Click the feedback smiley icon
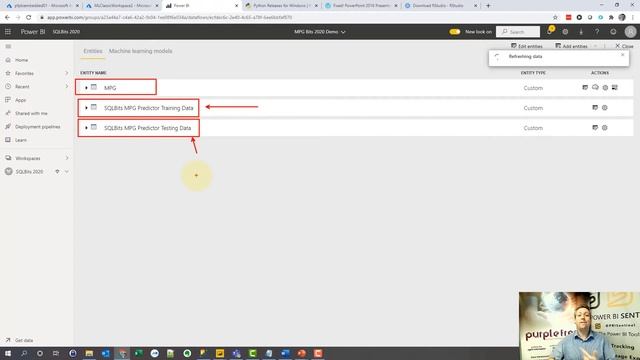640x360 pixels. 613,32
